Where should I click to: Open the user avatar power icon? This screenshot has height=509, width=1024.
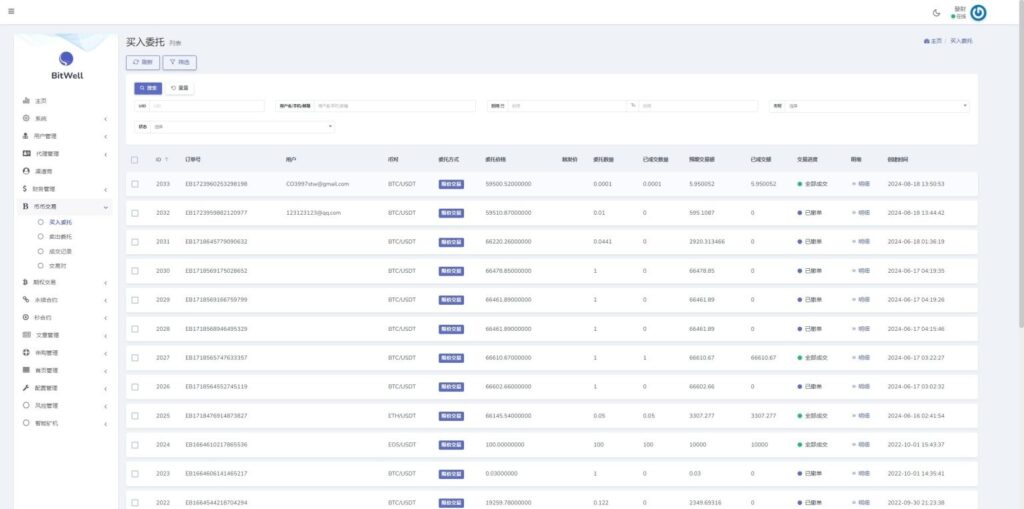point(979,12)
